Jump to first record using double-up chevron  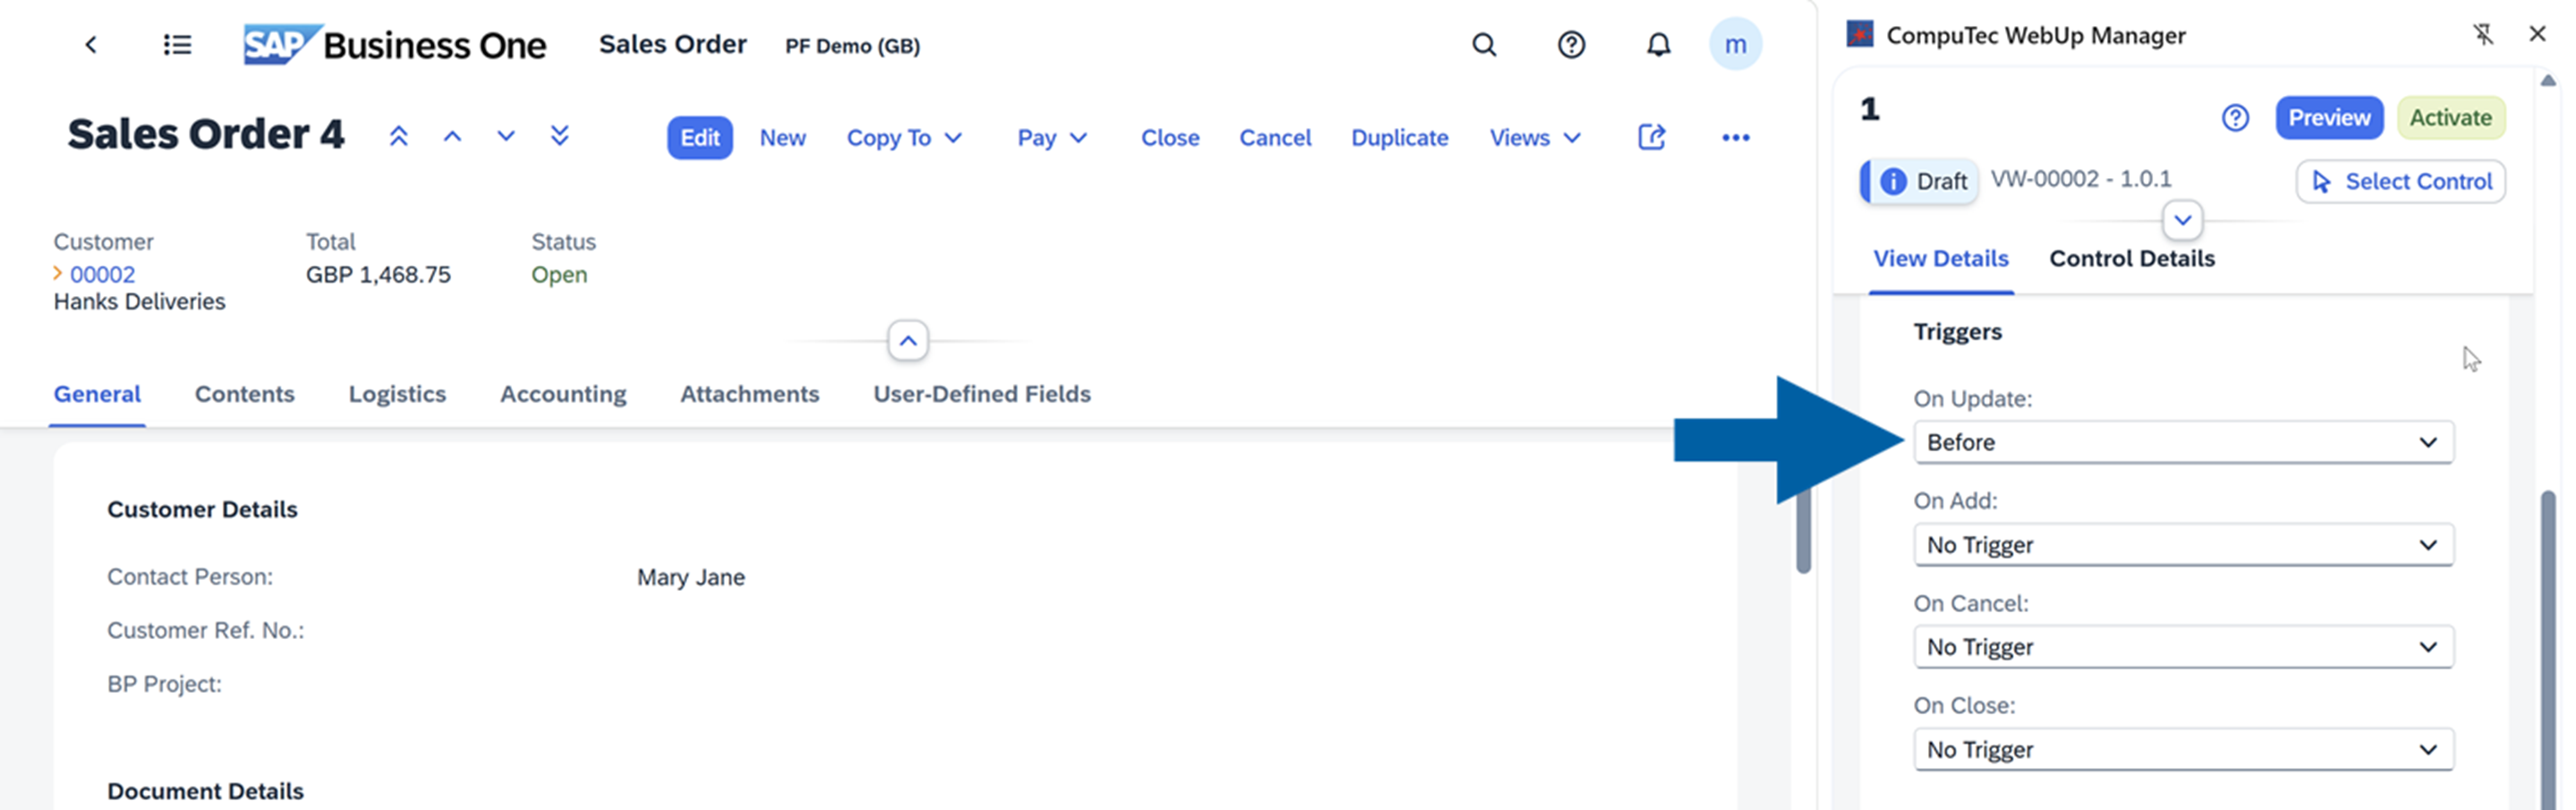[x=399, y=135]
